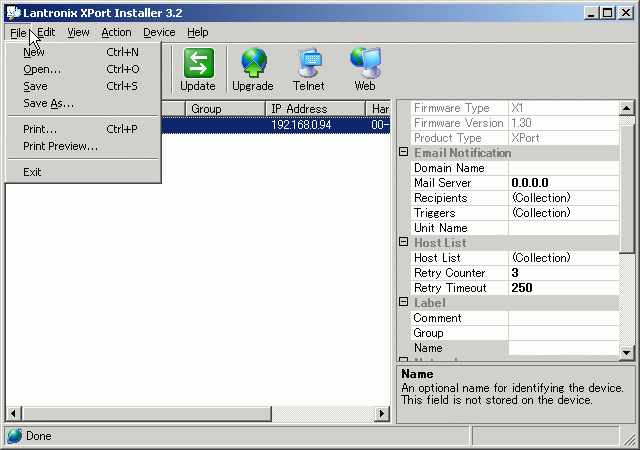
Task: Choose Exit from the File menu
Action: coord(83,172)
